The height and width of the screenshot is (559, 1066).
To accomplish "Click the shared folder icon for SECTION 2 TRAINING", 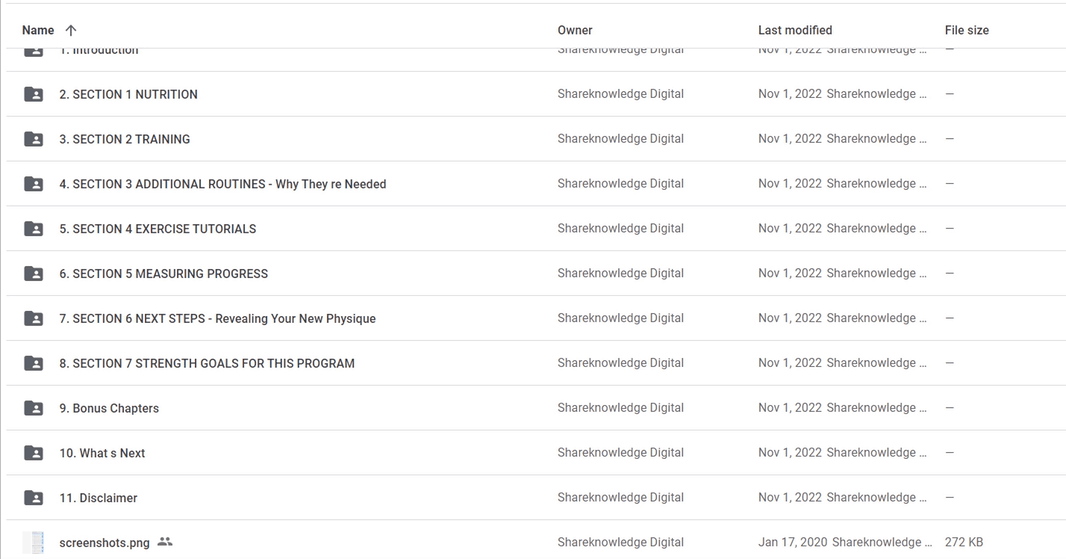I will [x=33, y=139].
